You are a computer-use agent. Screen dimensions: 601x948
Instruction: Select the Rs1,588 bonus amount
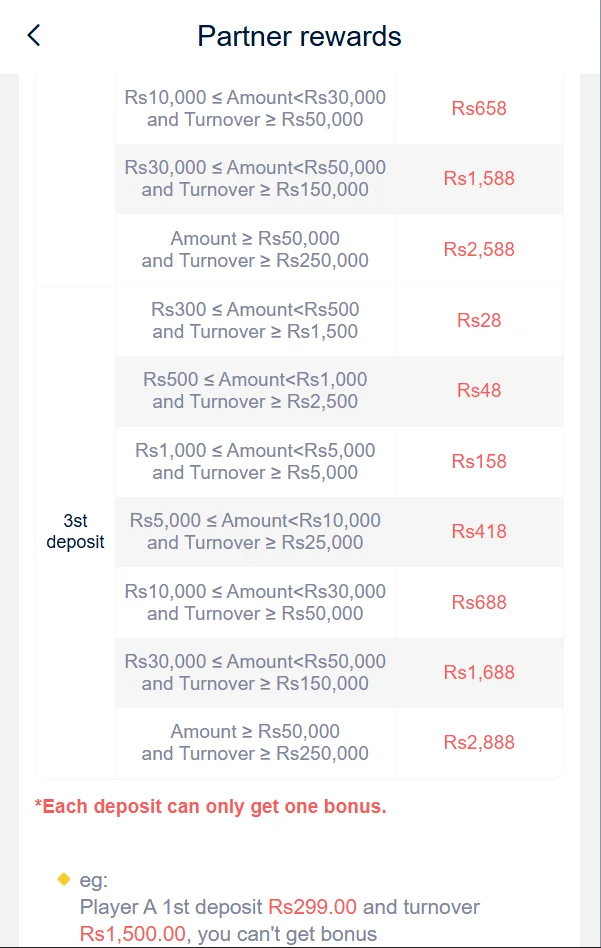tap(479, 179)
